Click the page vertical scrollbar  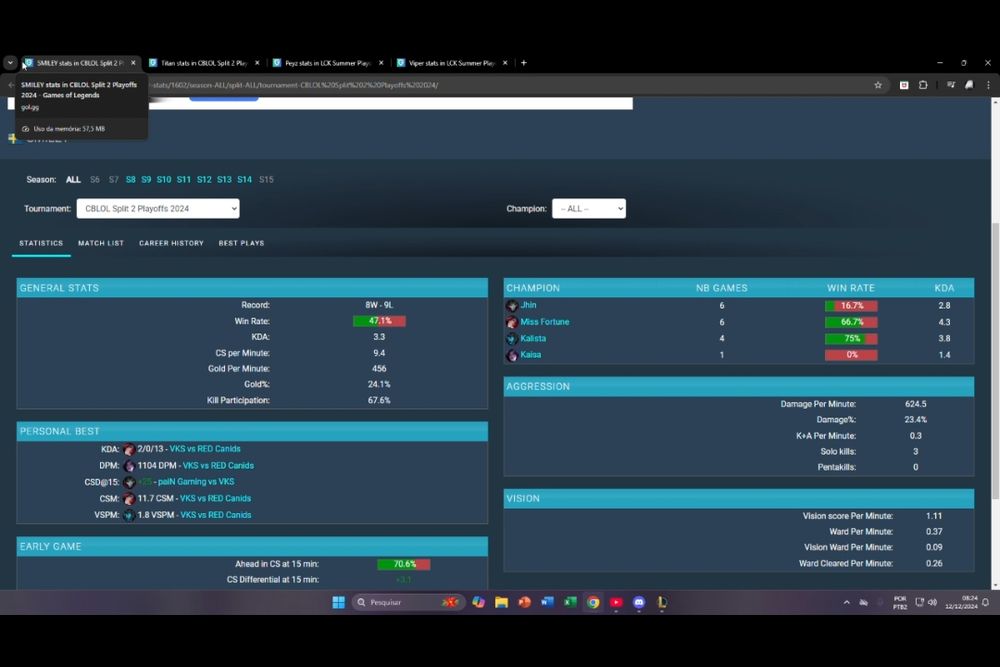coord(995,360)
